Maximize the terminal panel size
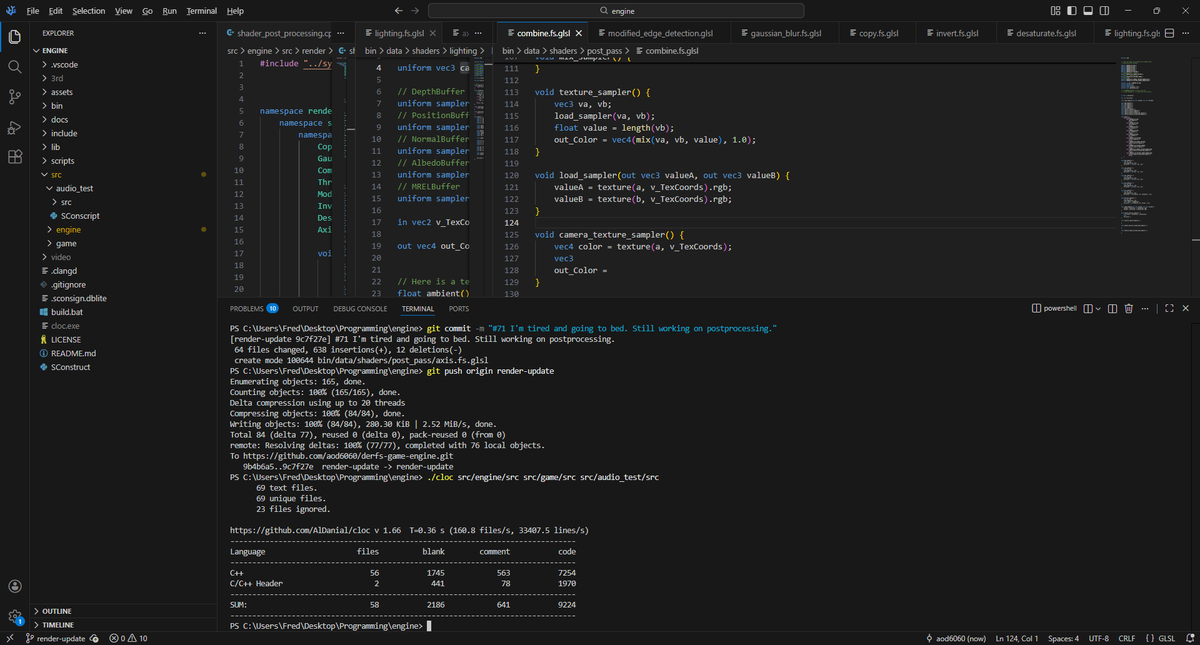The height and width of the screenshot is (645, 1200). click(1168, 309)
